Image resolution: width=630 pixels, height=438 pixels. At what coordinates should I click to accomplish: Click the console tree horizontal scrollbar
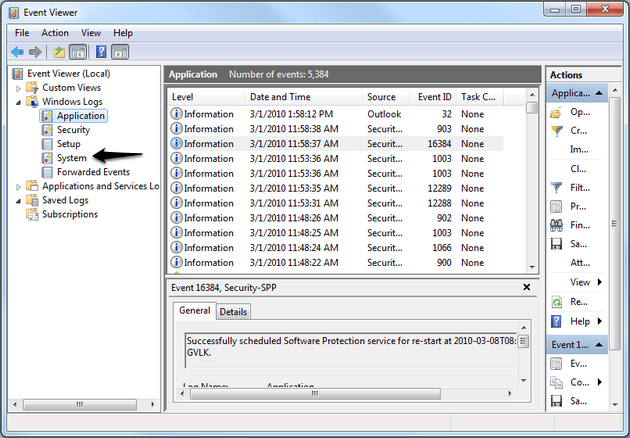click(83, 404)
